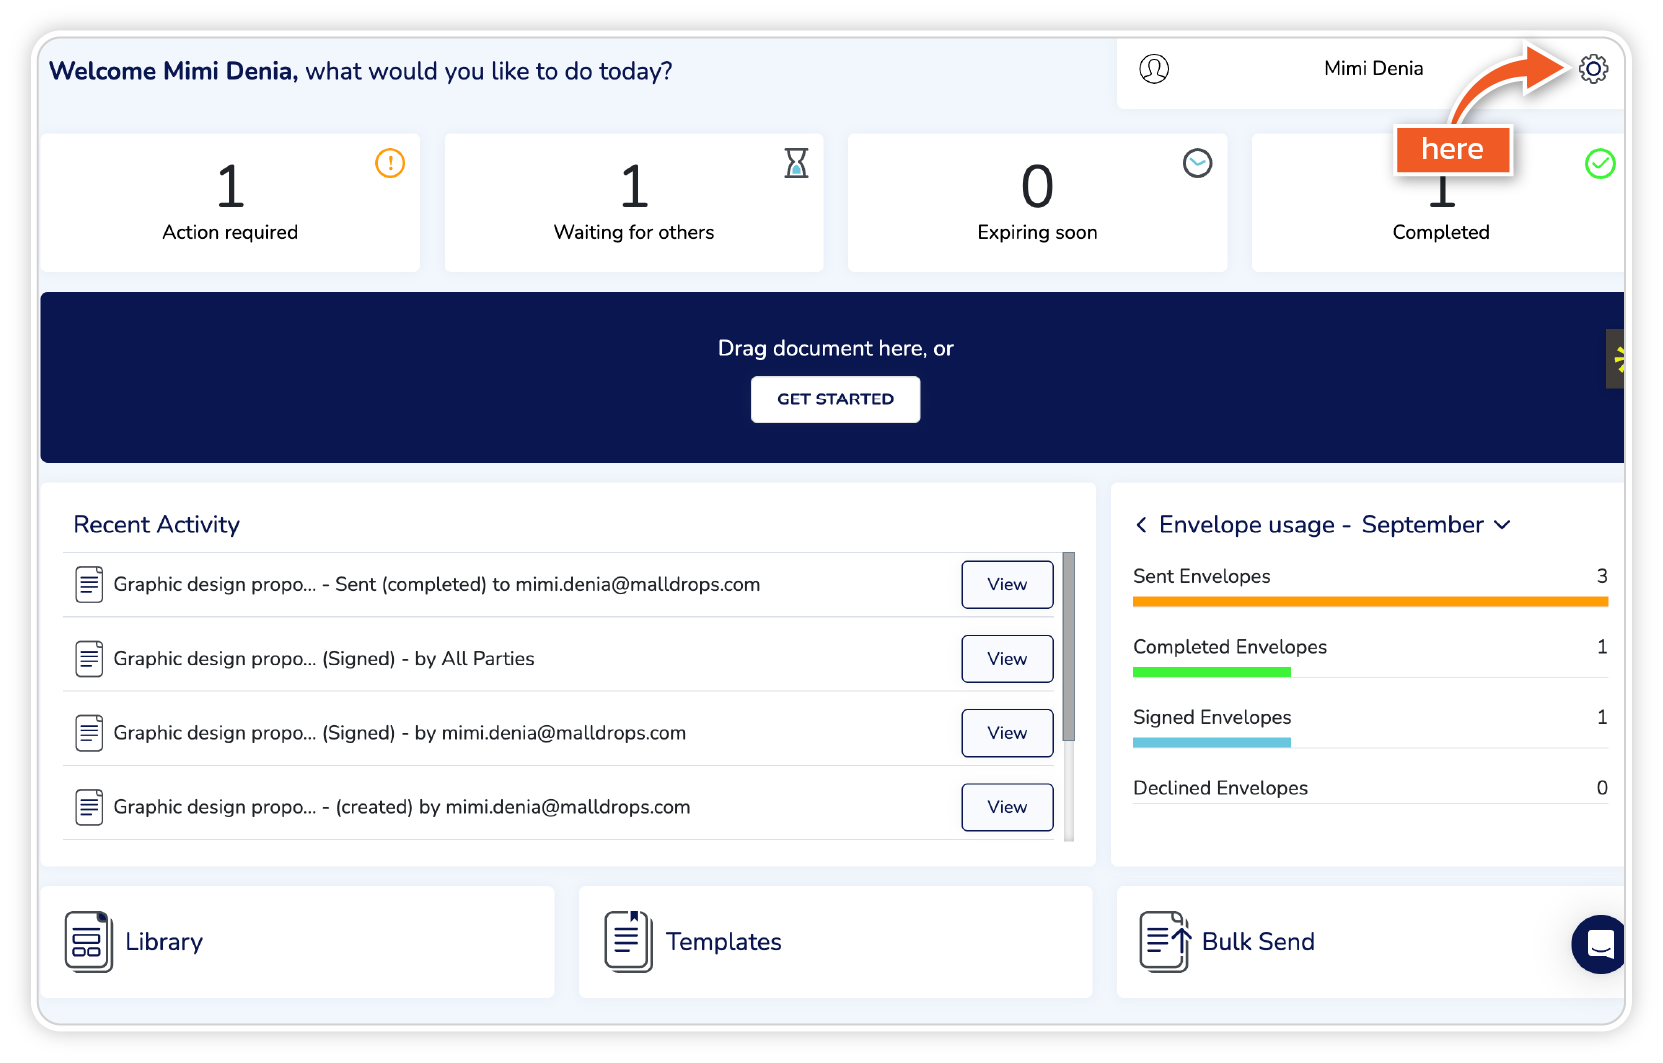
Task: Open the Completed card
Action: [1438, 203]
